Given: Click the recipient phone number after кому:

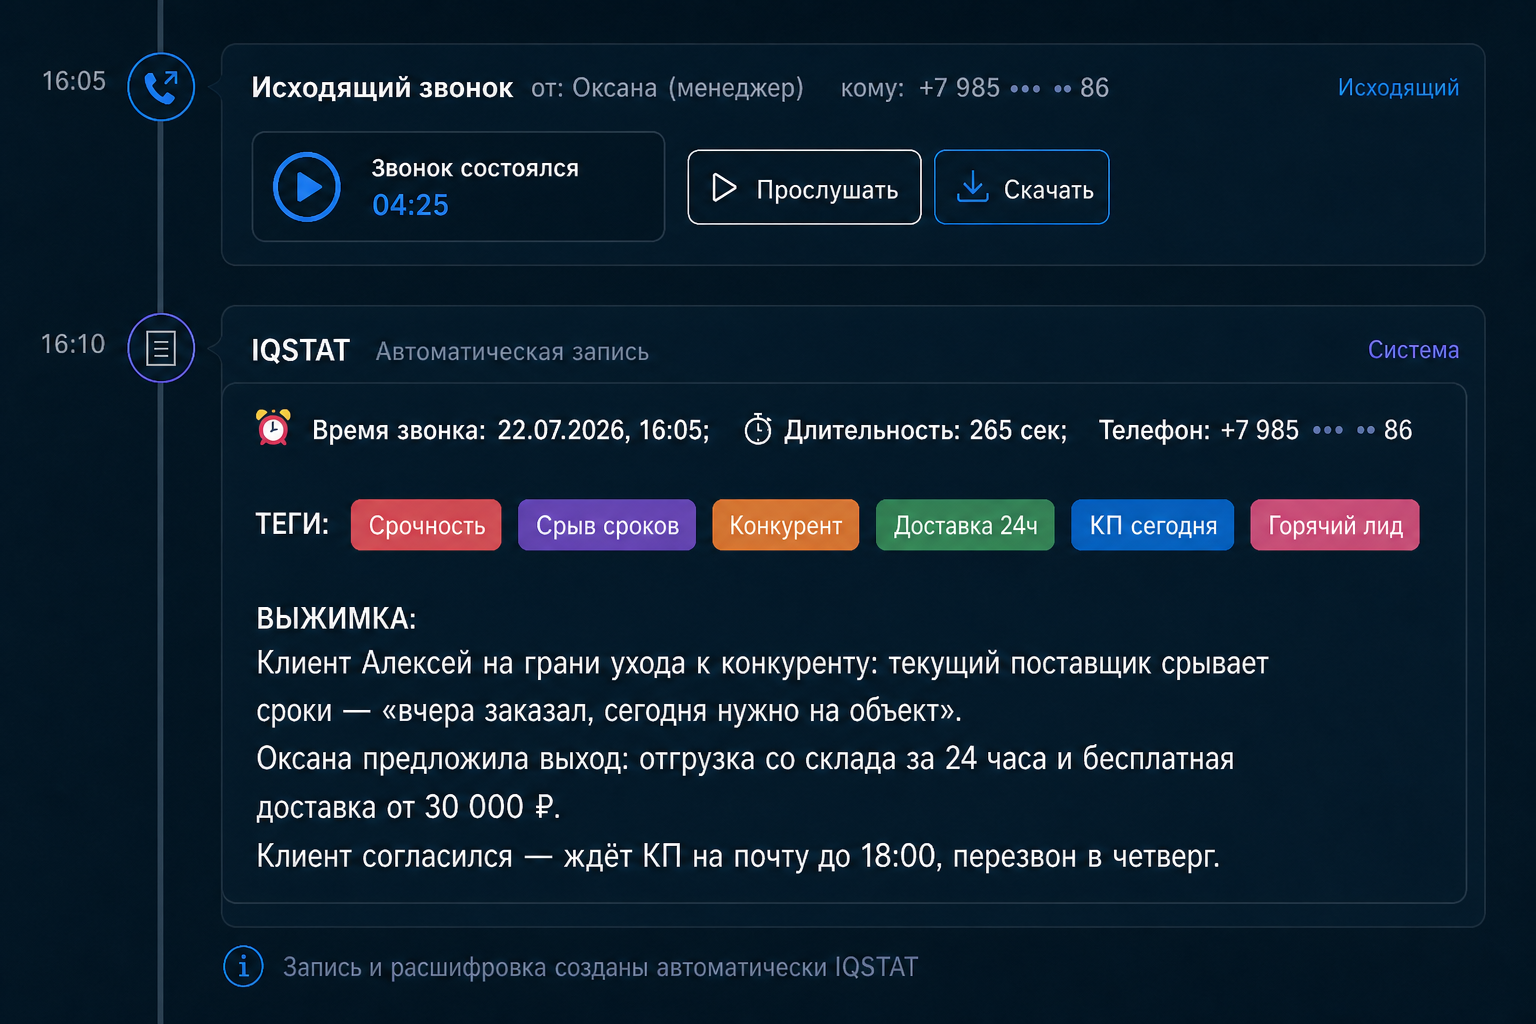Looking at the screenshot, I should click(x=1014, y=88).
